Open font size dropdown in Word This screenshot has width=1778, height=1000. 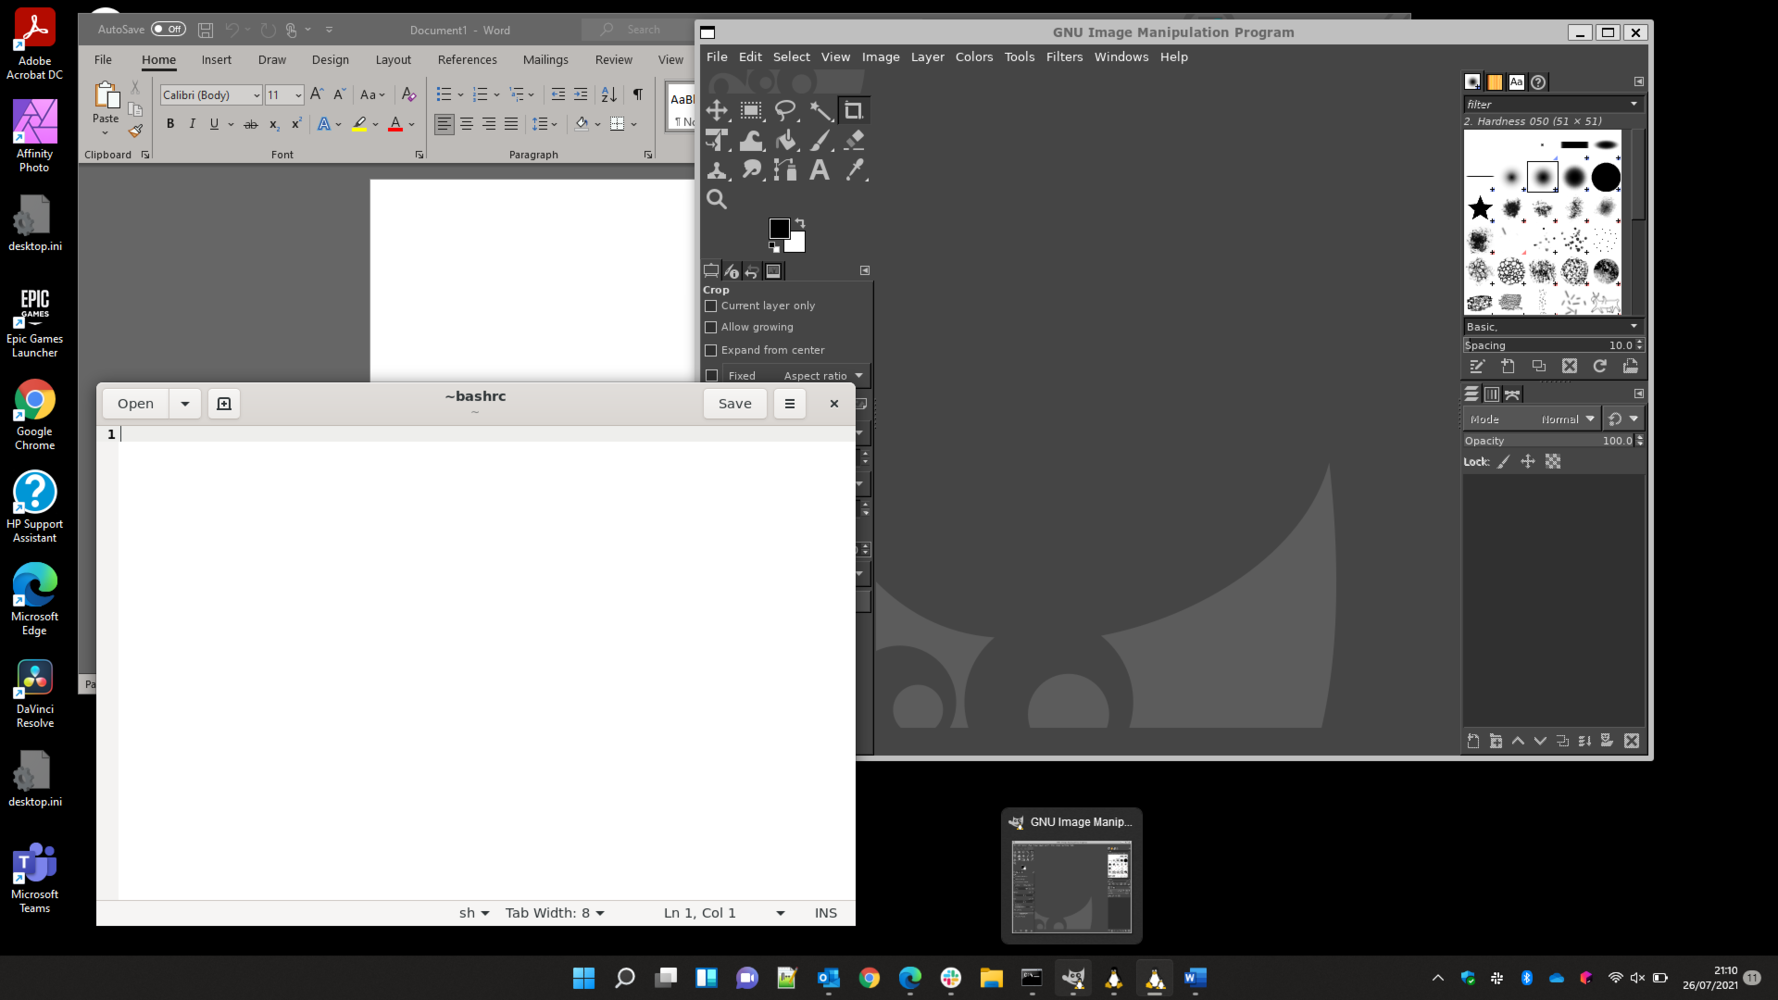click(x=297, y=95)
